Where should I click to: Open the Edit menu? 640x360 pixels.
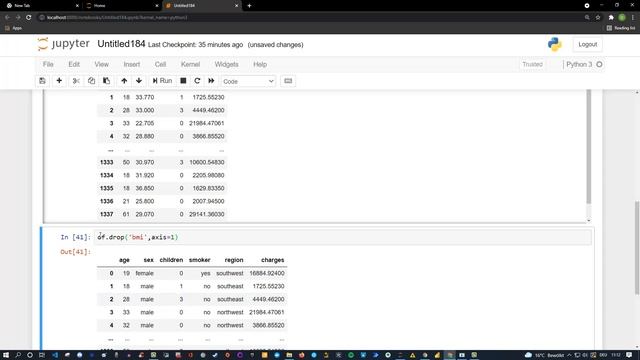pos(74,64)
